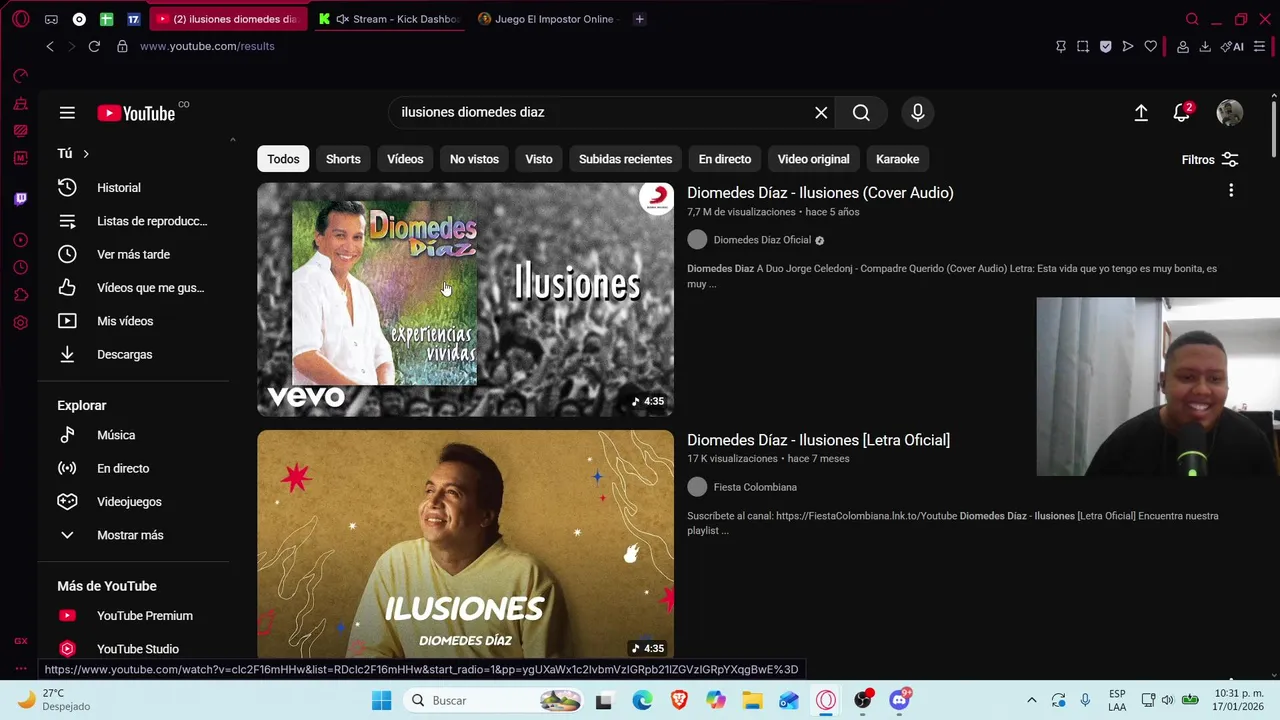Screen dimensions: 1280x720
Task: Switch to Juego El Impostor Online tab
Action: 546,19
